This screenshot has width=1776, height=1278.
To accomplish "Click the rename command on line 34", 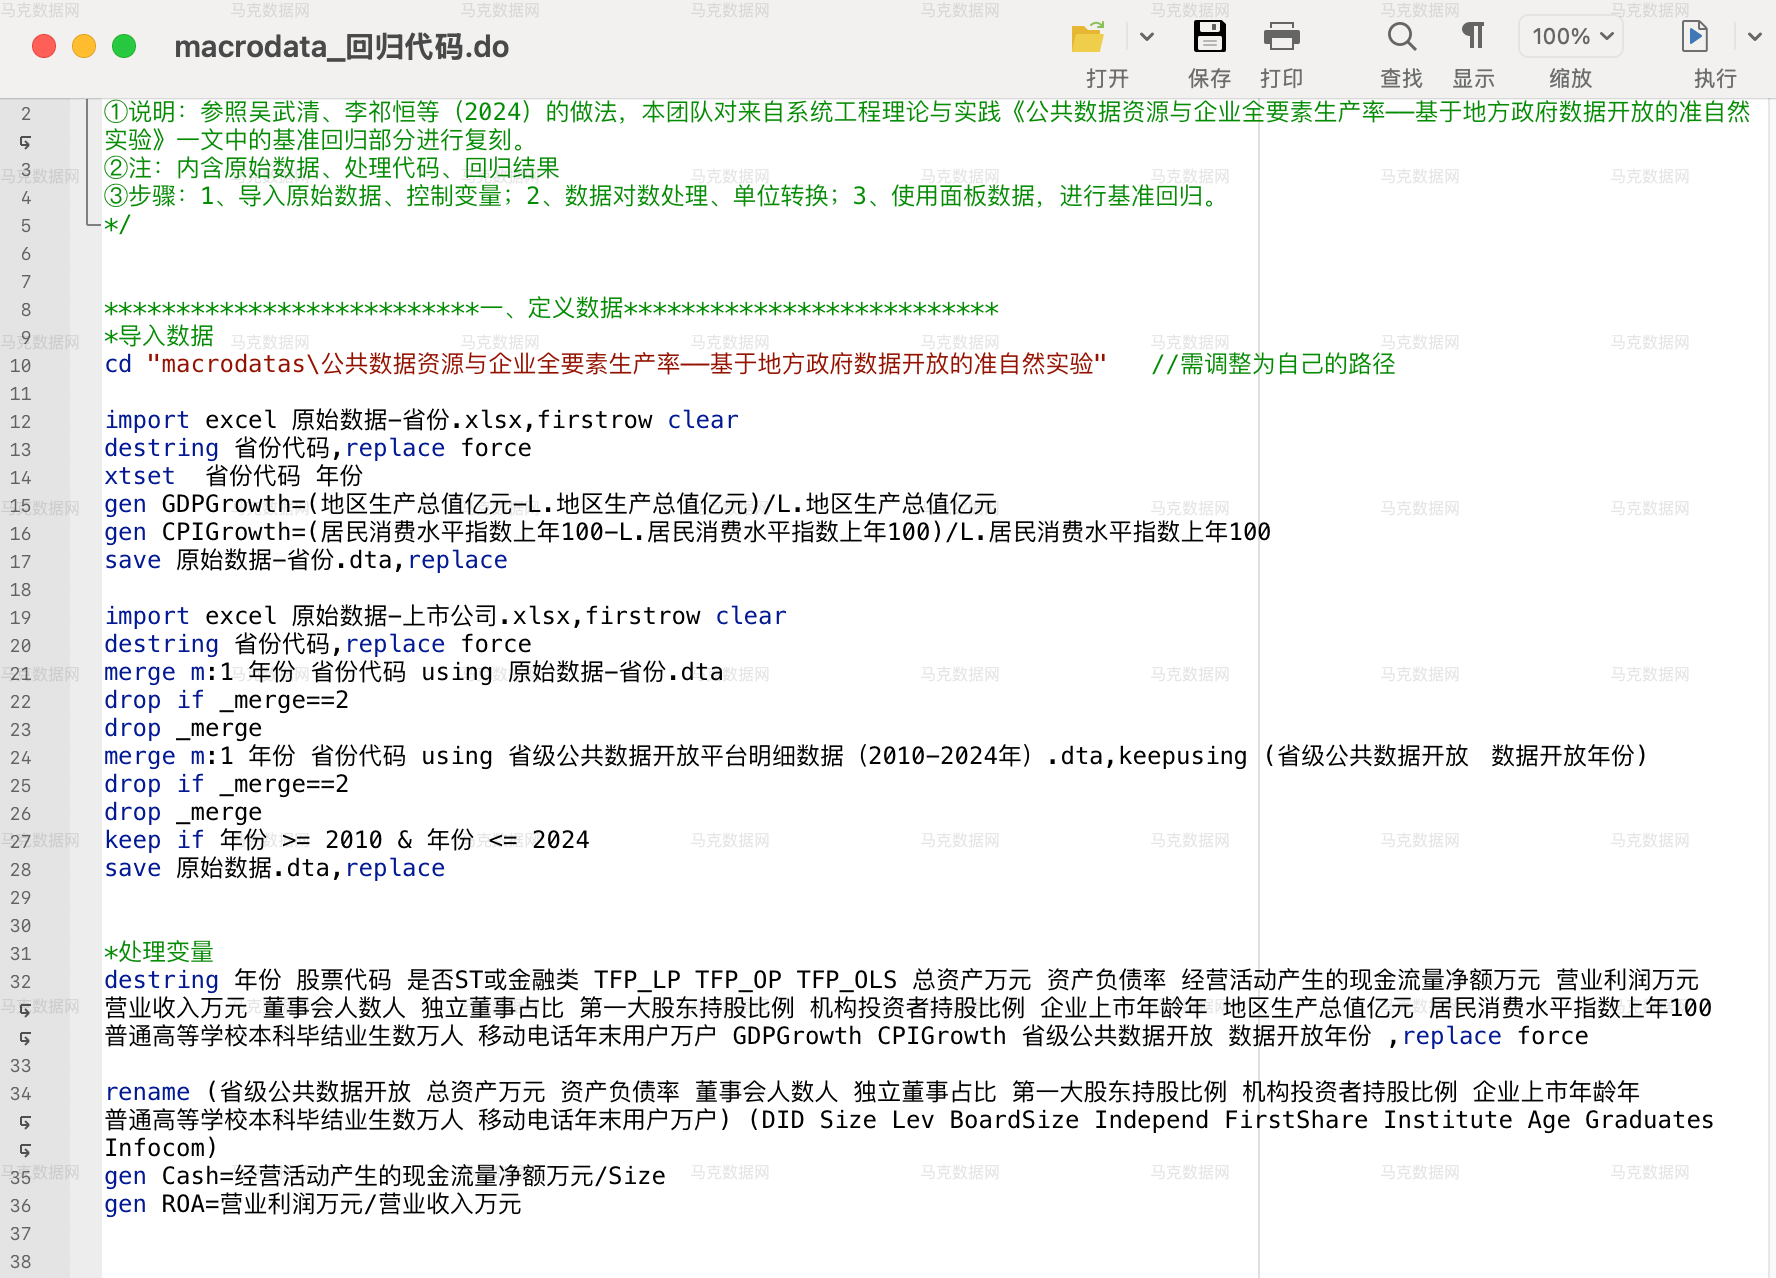I will (x=147, y=1092).
